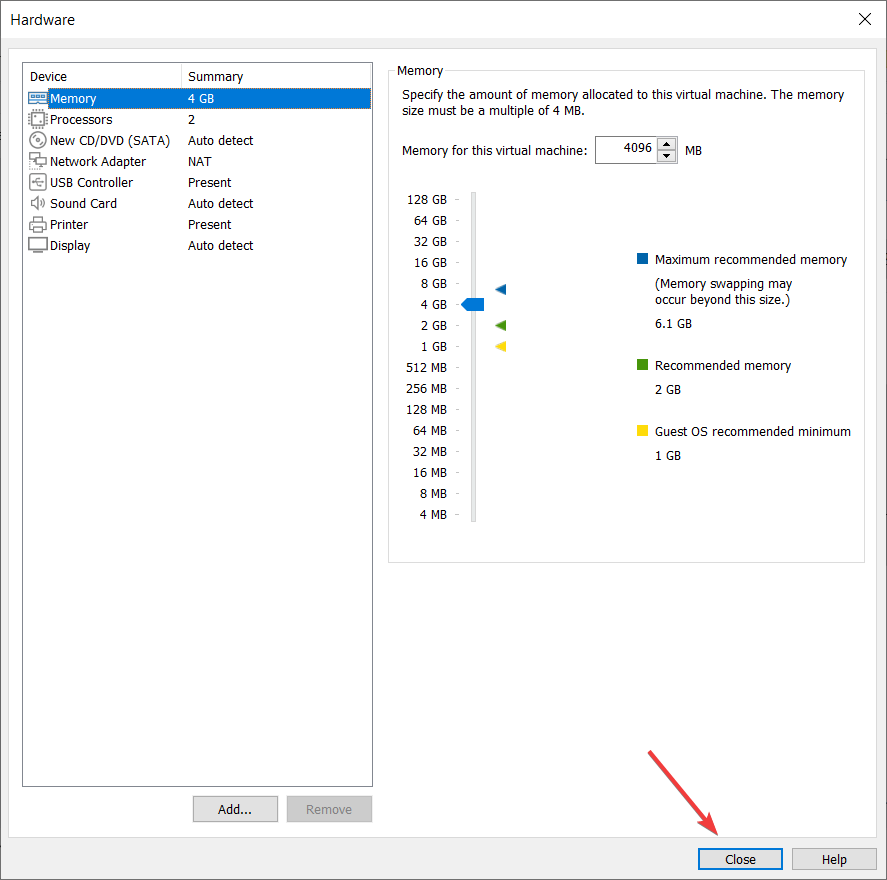This screenshot has height=880, width=887.
Task: Click the Sound Card Auto detect summary
Action: 220,203
